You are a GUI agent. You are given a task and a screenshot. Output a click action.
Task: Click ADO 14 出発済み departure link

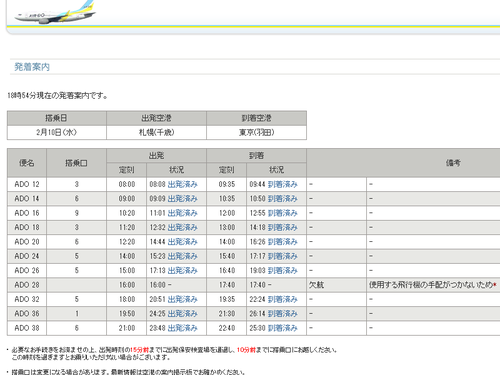click(x=182, y=199)
